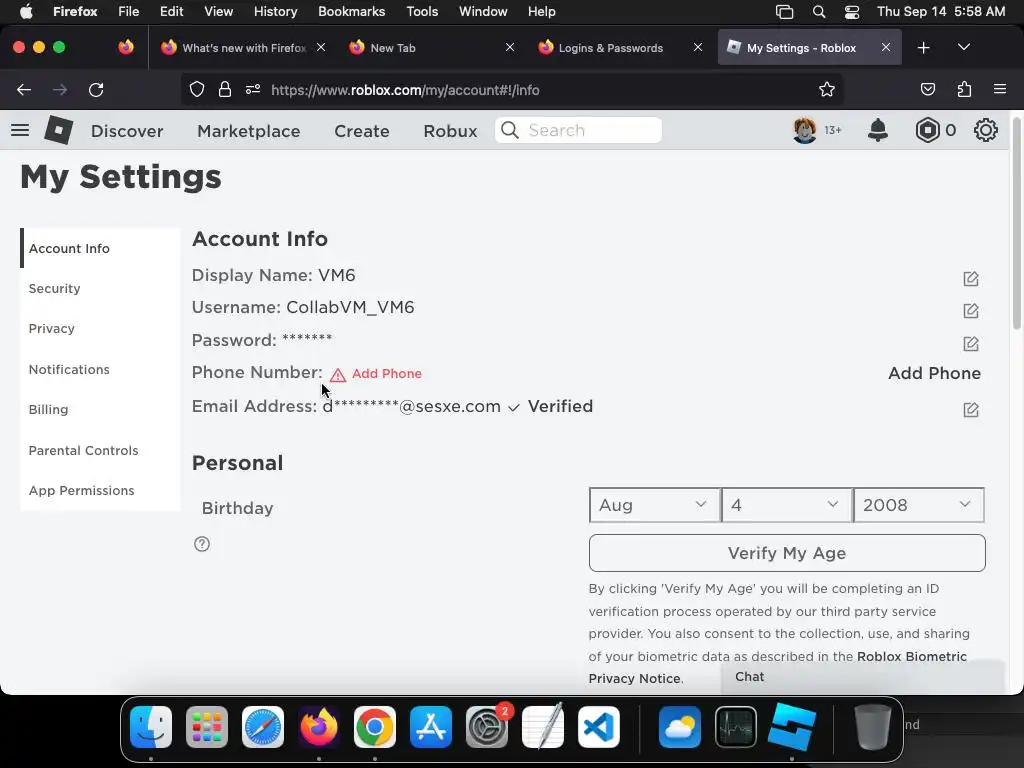
Task: Go to Robux in Roblox navigation
Action: coord(450,131)
